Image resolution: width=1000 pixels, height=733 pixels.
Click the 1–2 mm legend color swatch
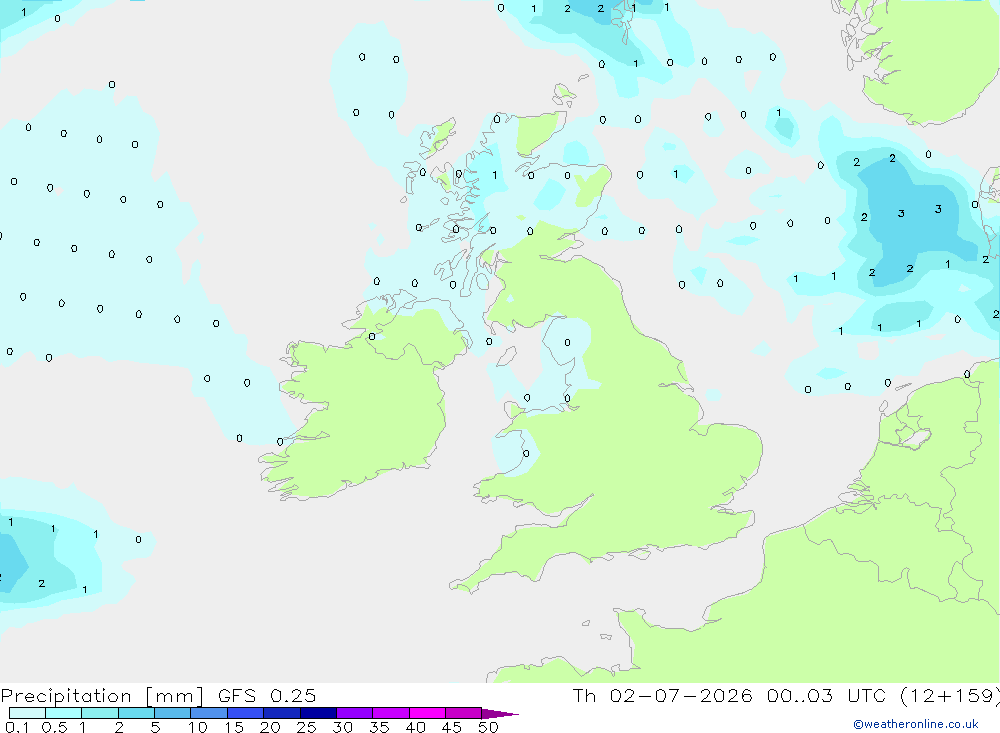(x=99, y=713)
